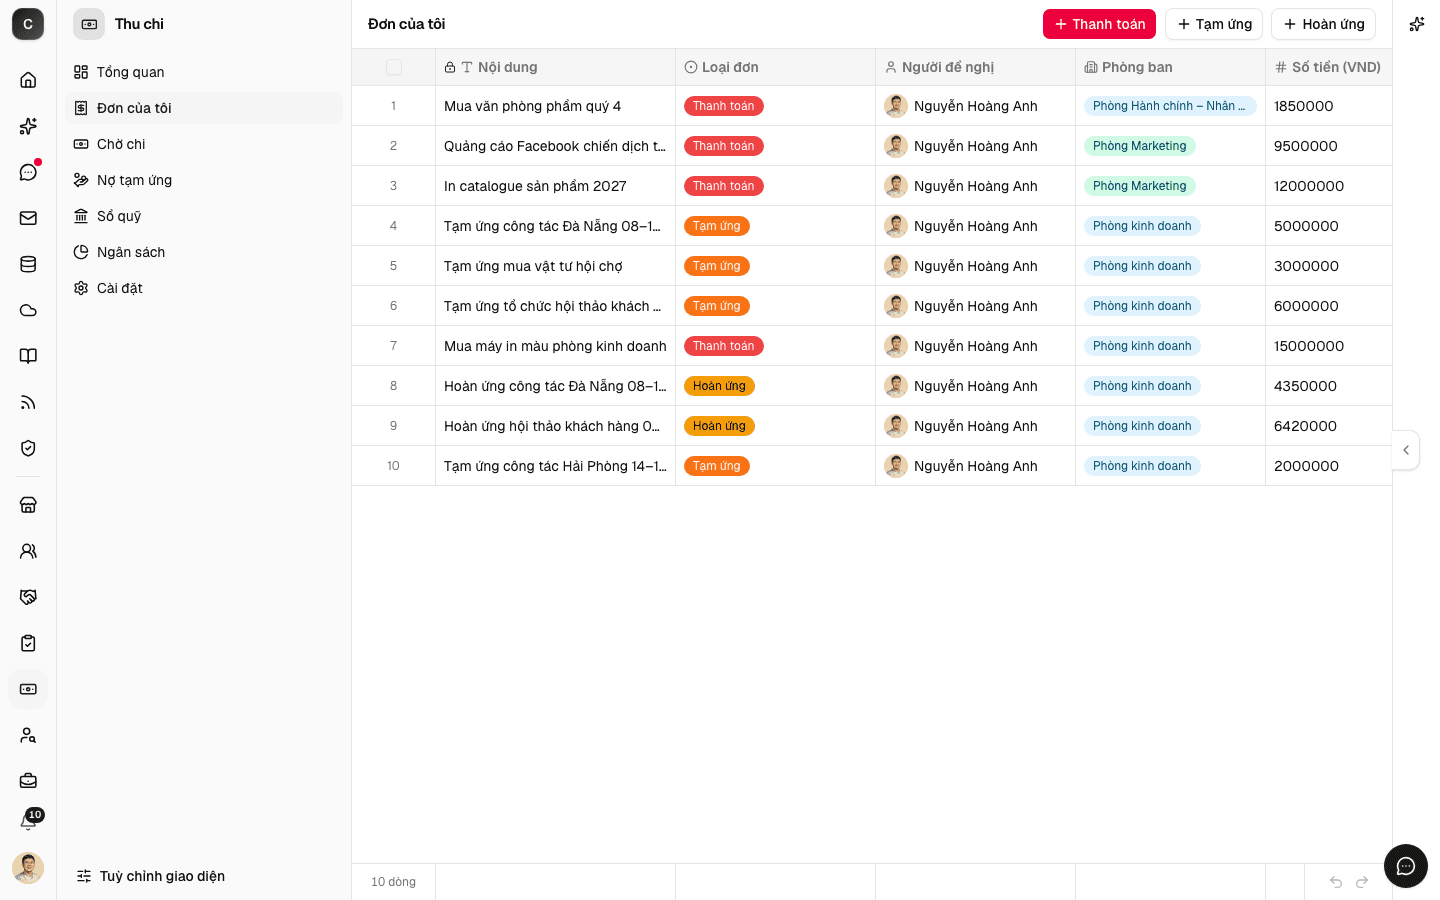This screenshot has width=1440, height=900.
Task: Click the row "In catalogue sản phẩm 2027"
Action: click(872, 186)
